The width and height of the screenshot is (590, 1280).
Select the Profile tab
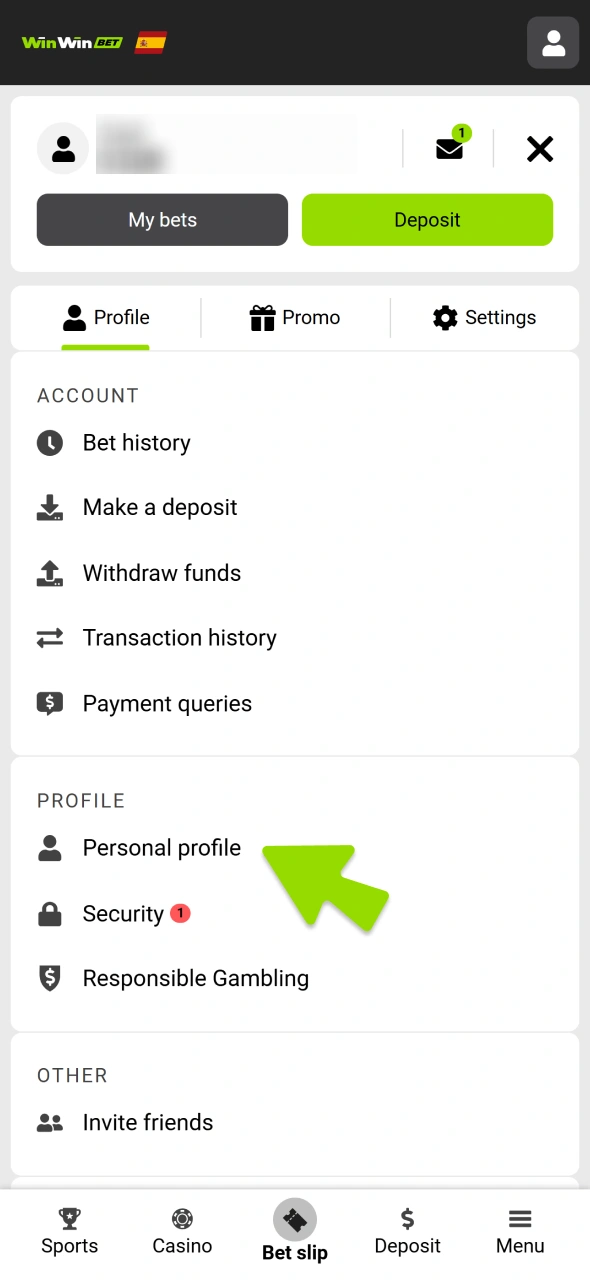(106, 317)
